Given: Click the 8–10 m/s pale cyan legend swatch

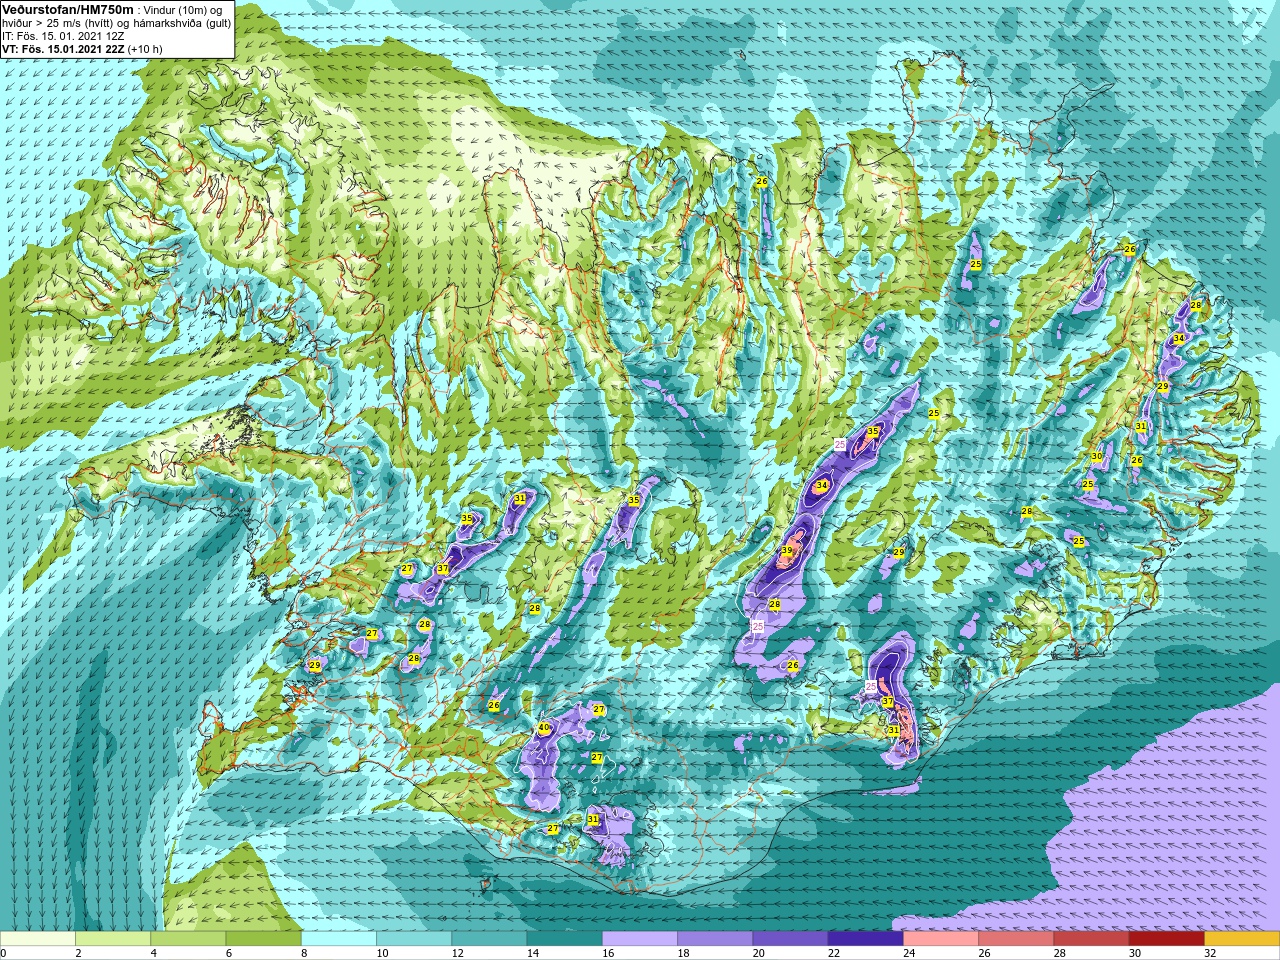Looking at the screenshot, I should click(x=339, y=939).
